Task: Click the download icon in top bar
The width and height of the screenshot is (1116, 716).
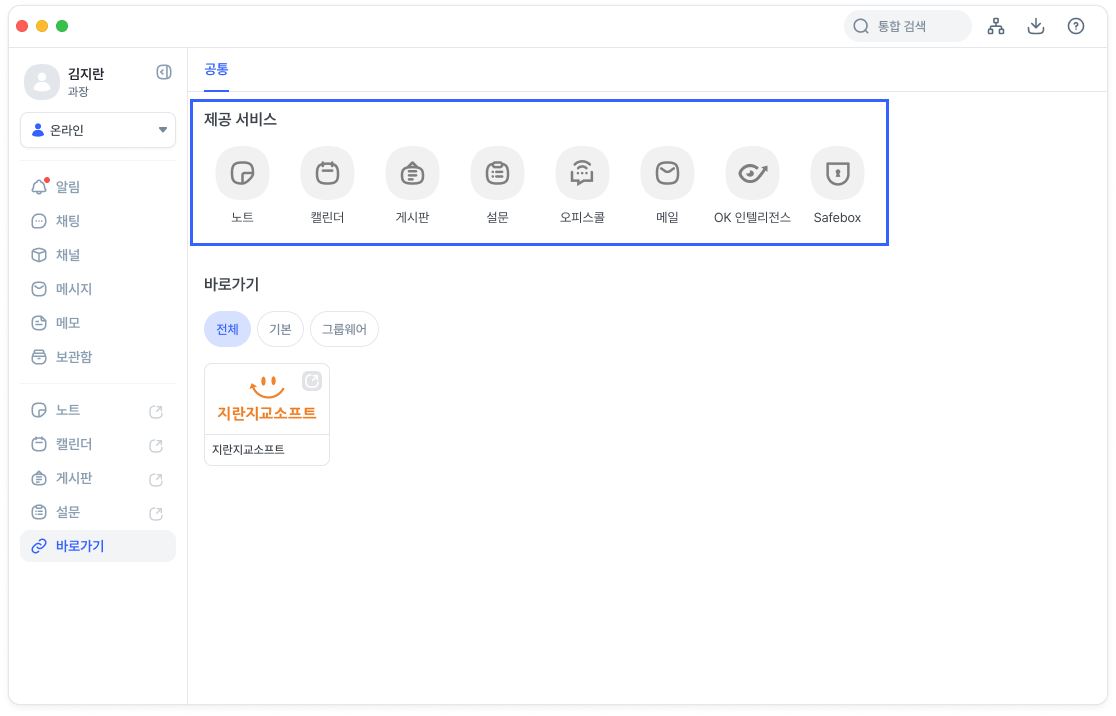Action: [1036, 27]
